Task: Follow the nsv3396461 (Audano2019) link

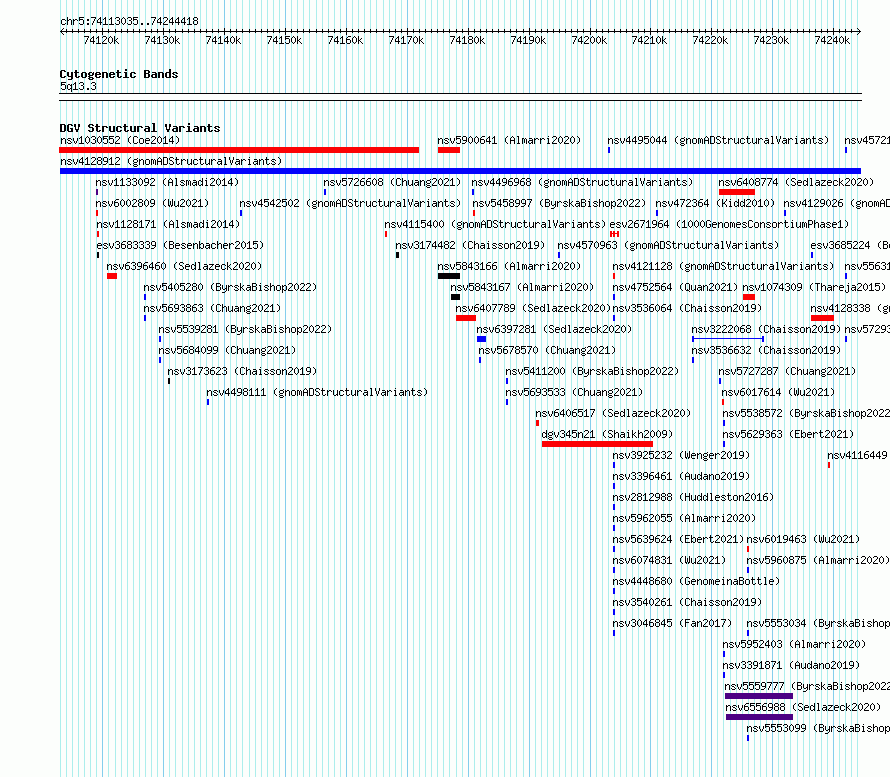Action: 681,476
